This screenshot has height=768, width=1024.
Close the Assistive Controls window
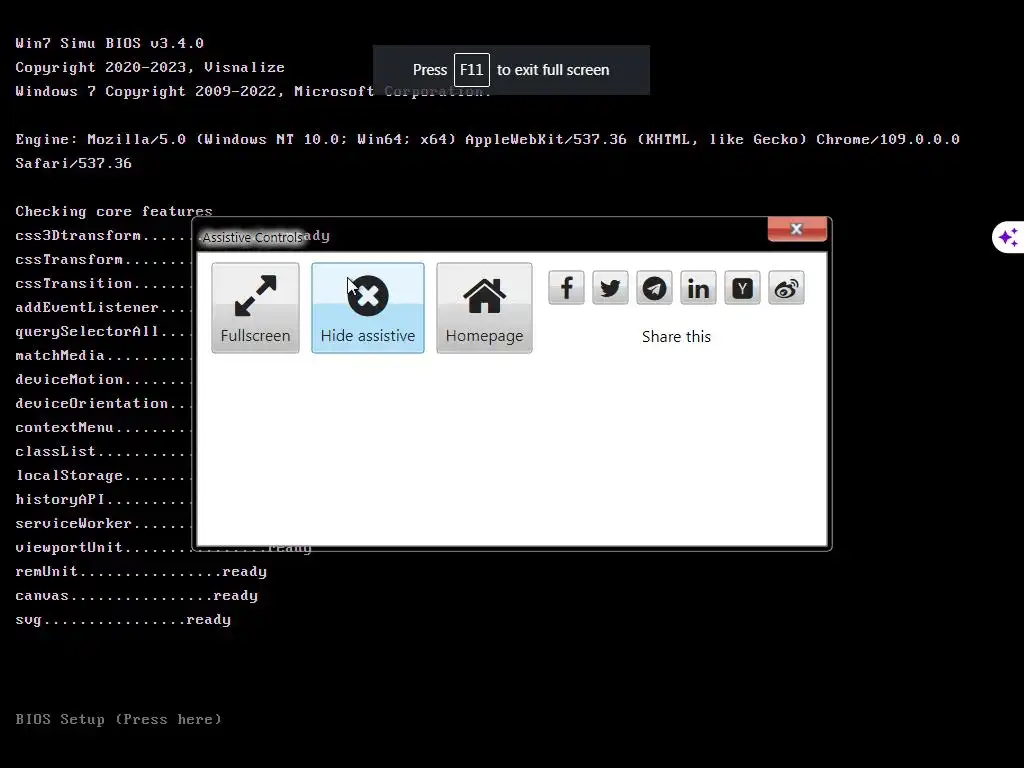pos(797,229)
